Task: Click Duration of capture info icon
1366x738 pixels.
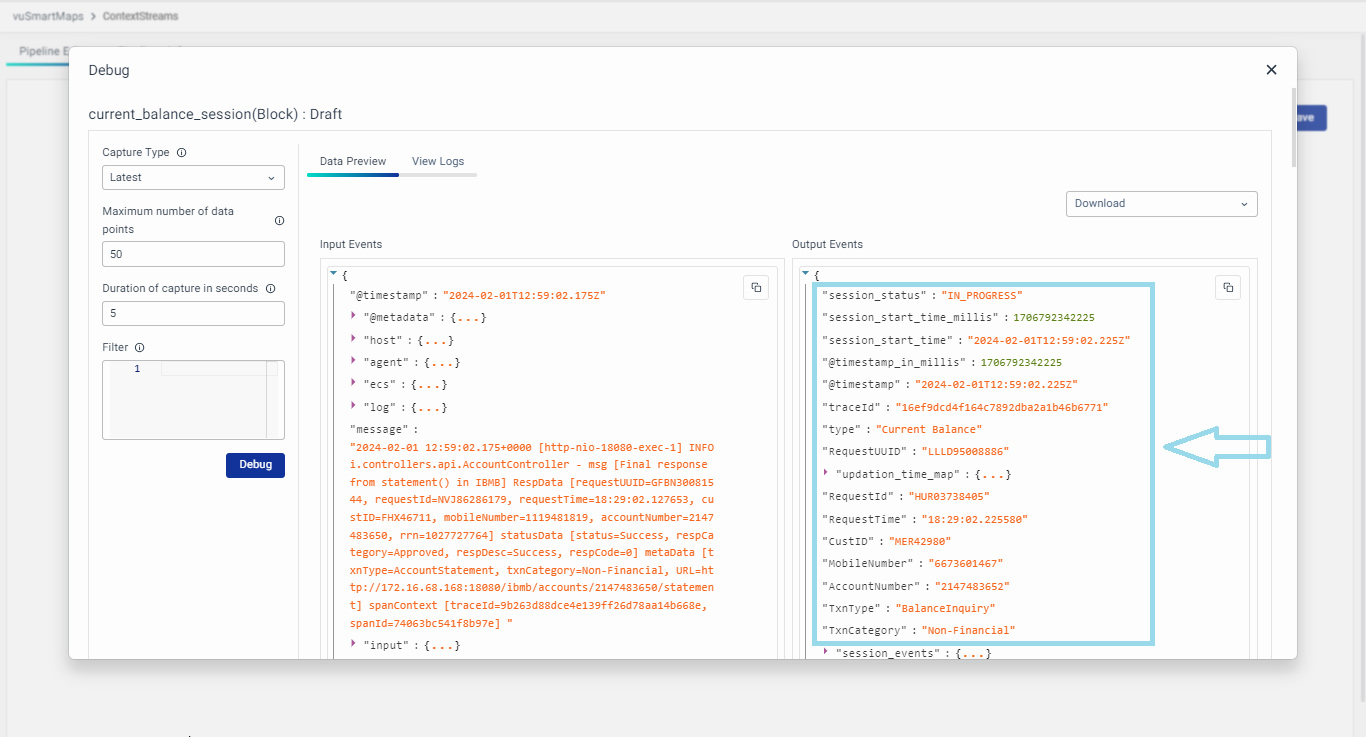Action: [269, 288]
